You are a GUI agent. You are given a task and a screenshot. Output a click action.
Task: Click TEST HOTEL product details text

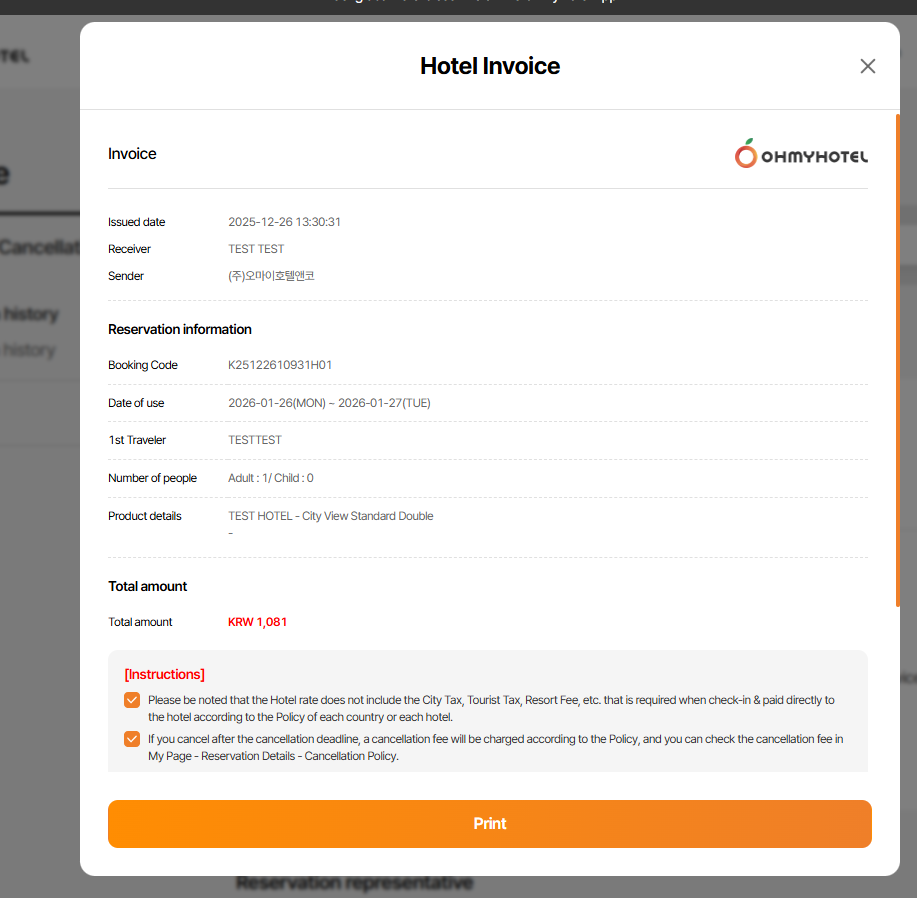(330, 516)
